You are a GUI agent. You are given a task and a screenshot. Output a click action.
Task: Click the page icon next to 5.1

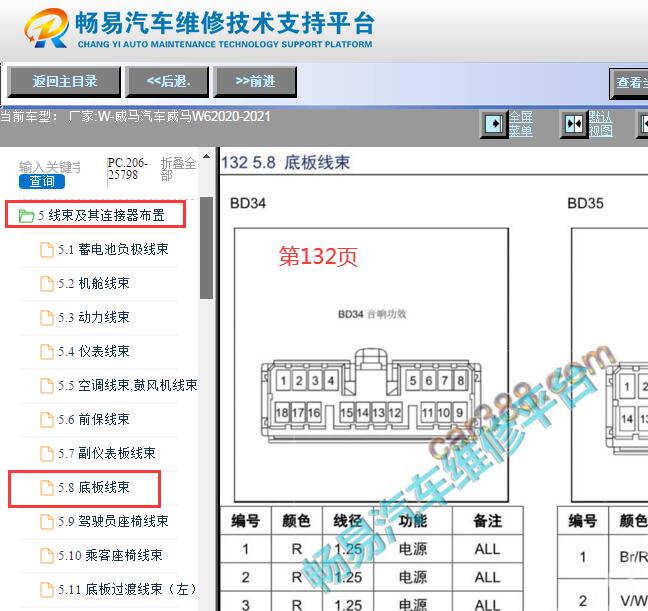(47, 250)
